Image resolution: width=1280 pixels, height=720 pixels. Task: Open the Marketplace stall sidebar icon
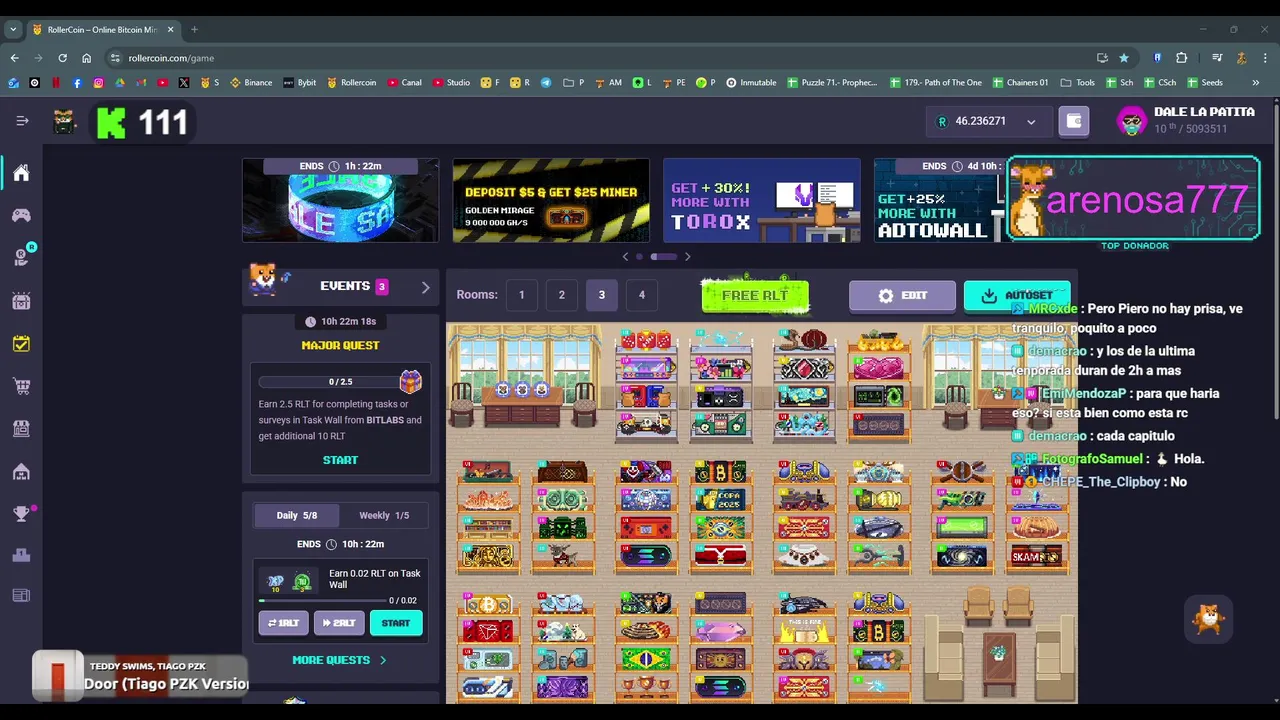tap(21, 428)
